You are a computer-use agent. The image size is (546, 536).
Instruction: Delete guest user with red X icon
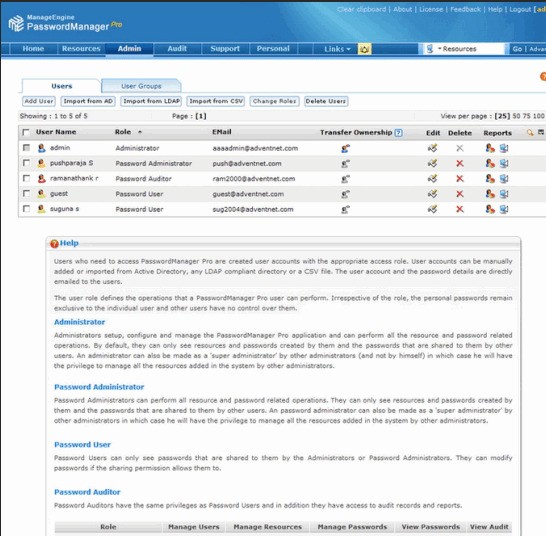pyautogui.click(x=460, y=194)
